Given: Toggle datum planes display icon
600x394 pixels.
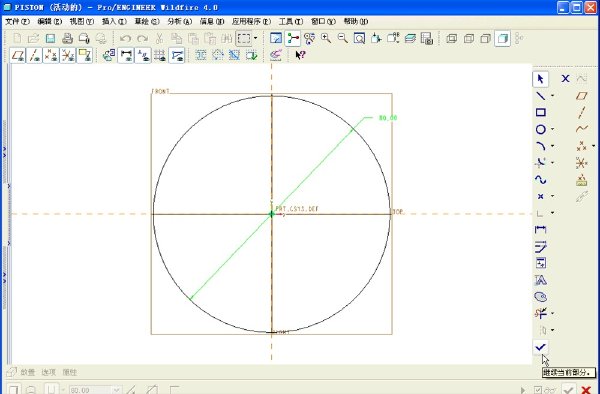Looking at the screenshot, I should pyautogui.click(x=18, y=55).
